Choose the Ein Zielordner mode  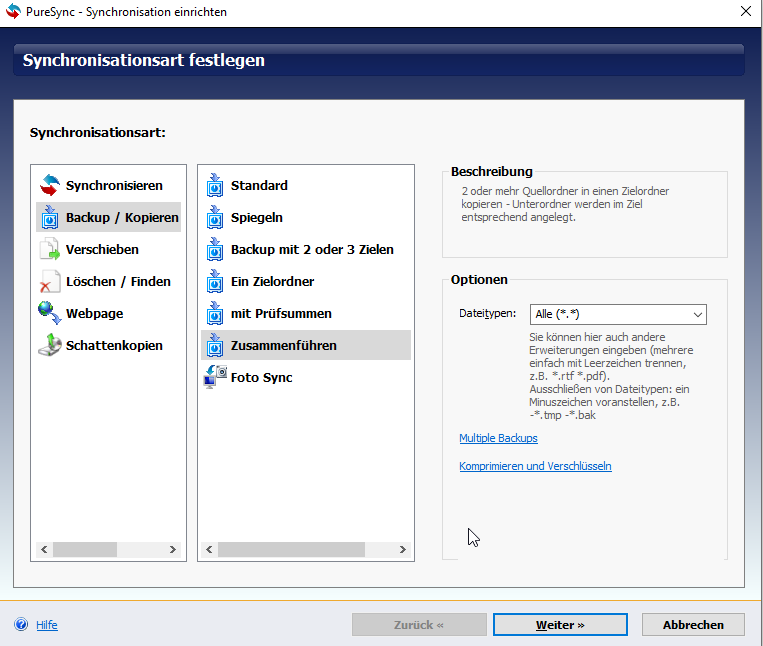306,281
